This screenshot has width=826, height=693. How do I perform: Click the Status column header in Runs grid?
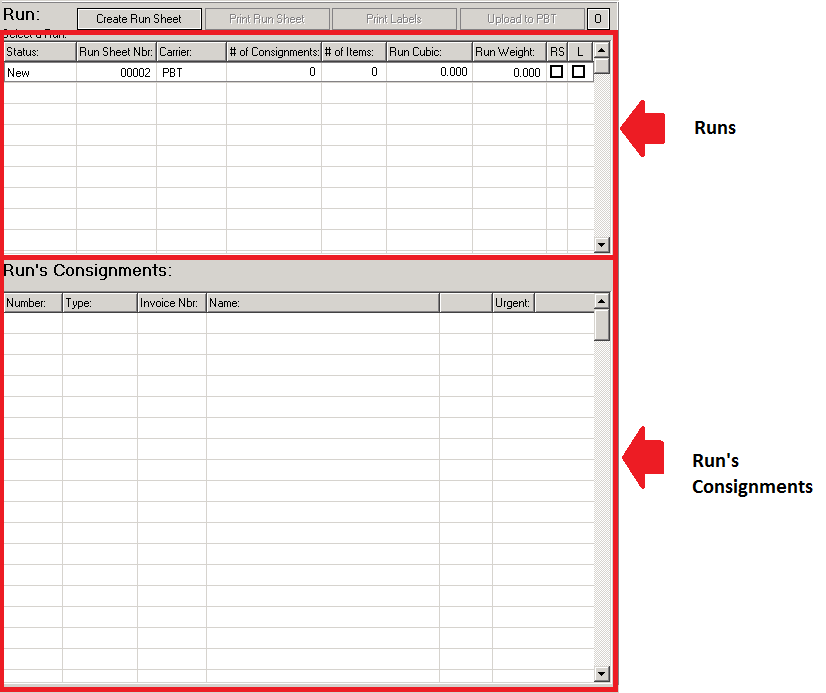tap(40, 52)
